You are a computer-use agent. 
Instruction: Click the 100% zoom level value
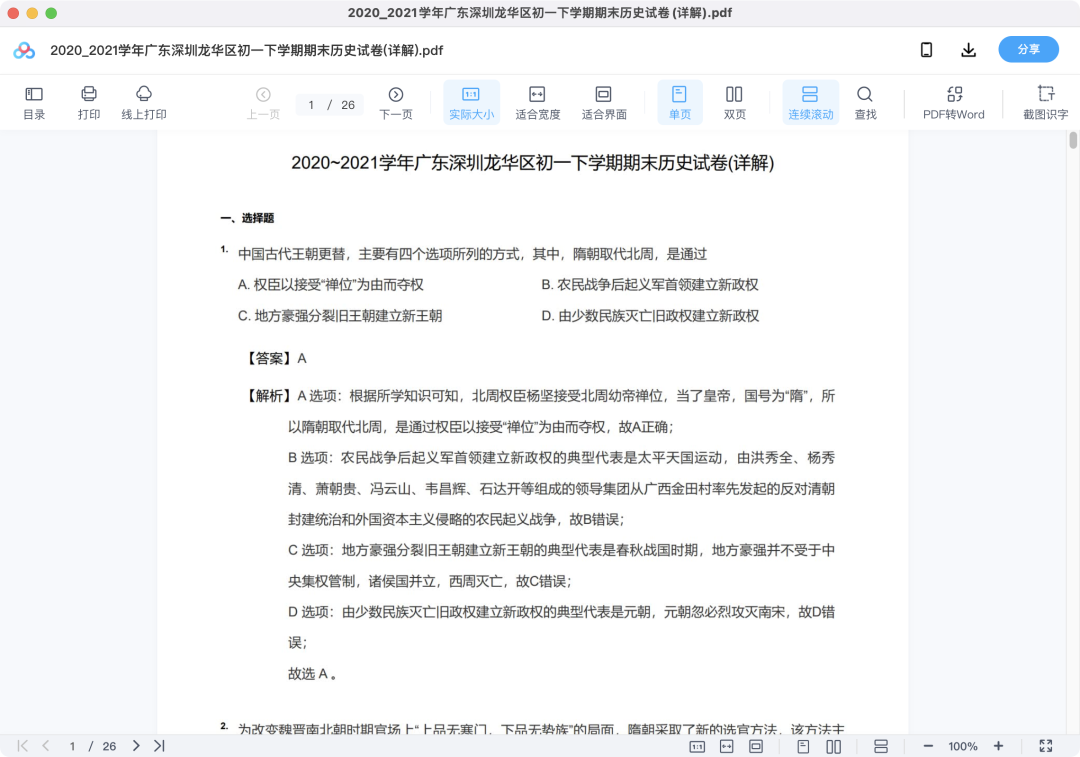pos(963,746)
